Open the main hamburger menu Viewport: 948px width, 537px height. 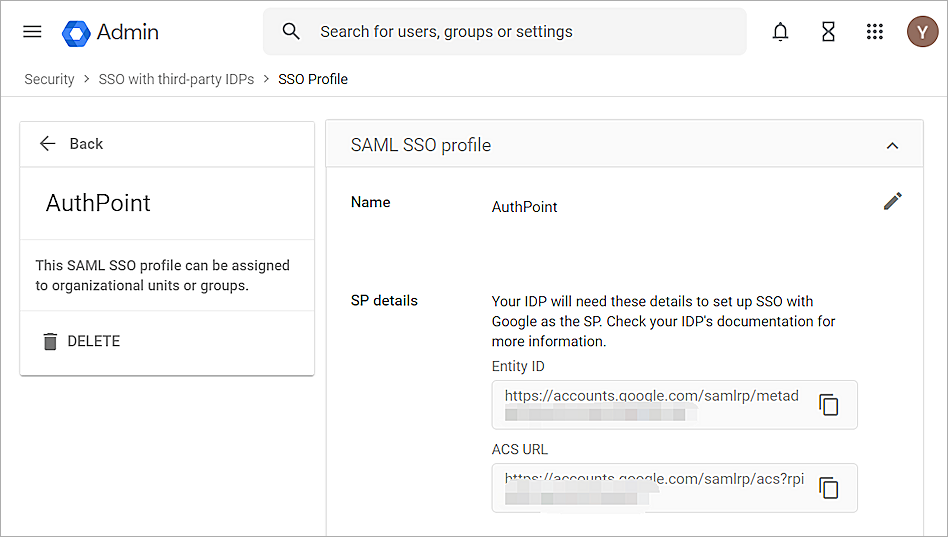pos(32,32)
